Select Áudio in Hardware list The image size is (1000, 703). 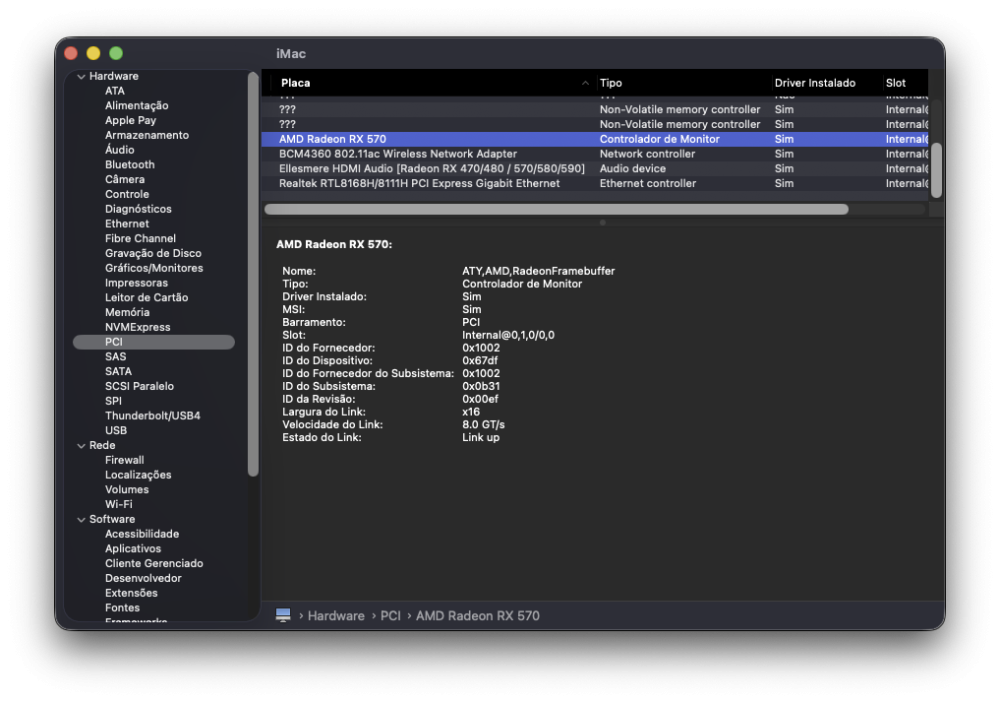[119, 150]
